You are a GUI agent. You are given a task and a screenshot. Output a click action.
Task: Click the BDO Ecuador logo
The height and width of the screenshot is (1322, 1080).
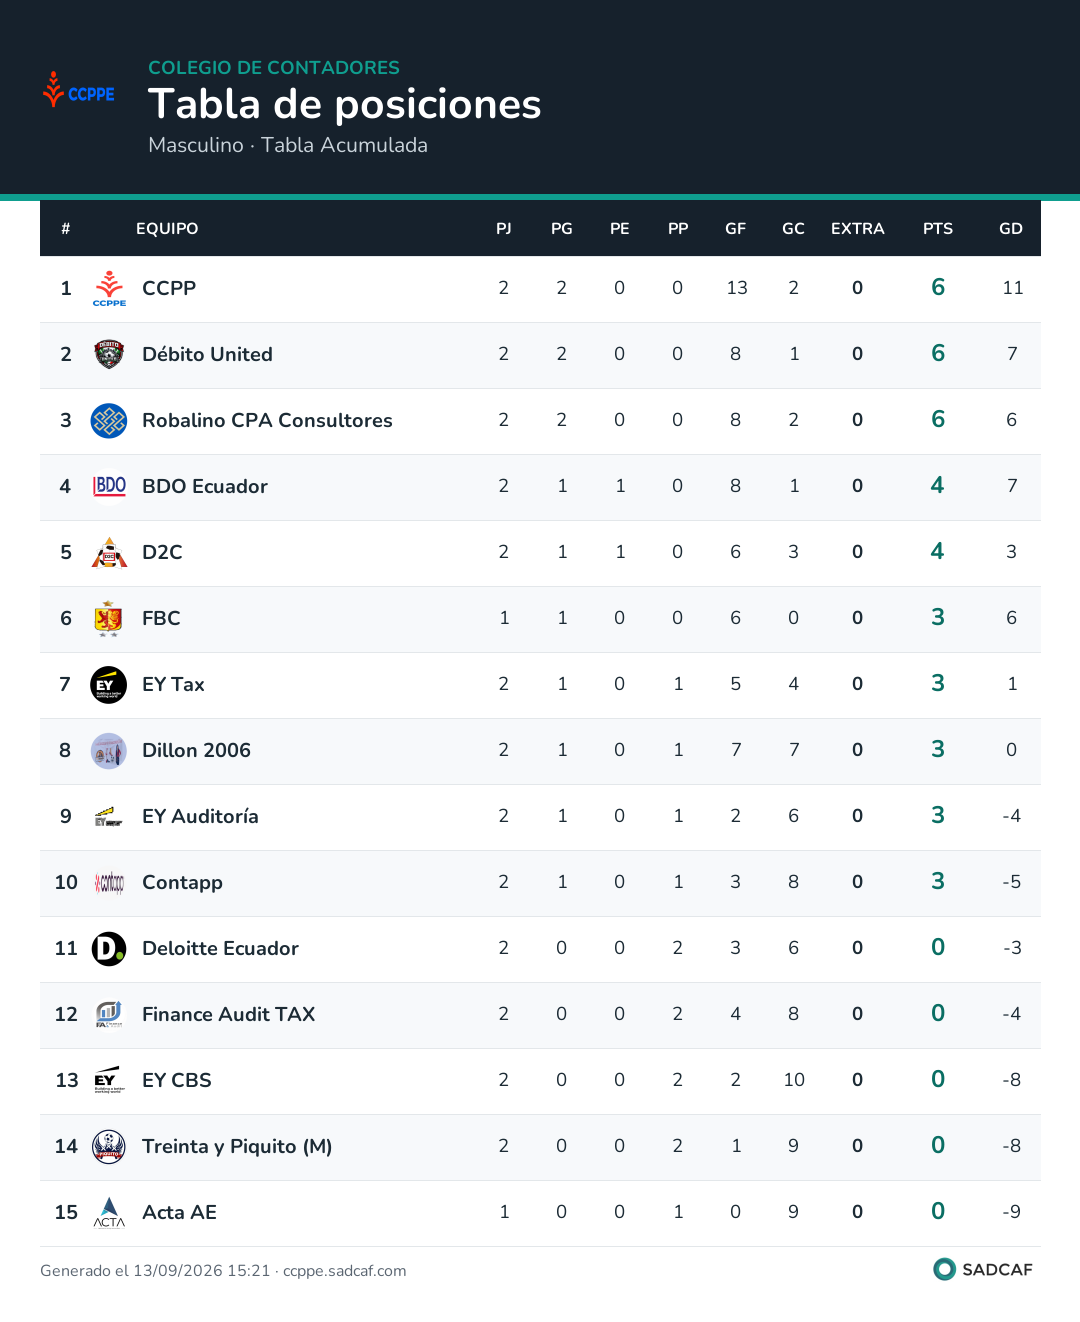pyautogui.click(x=109, y=486)
